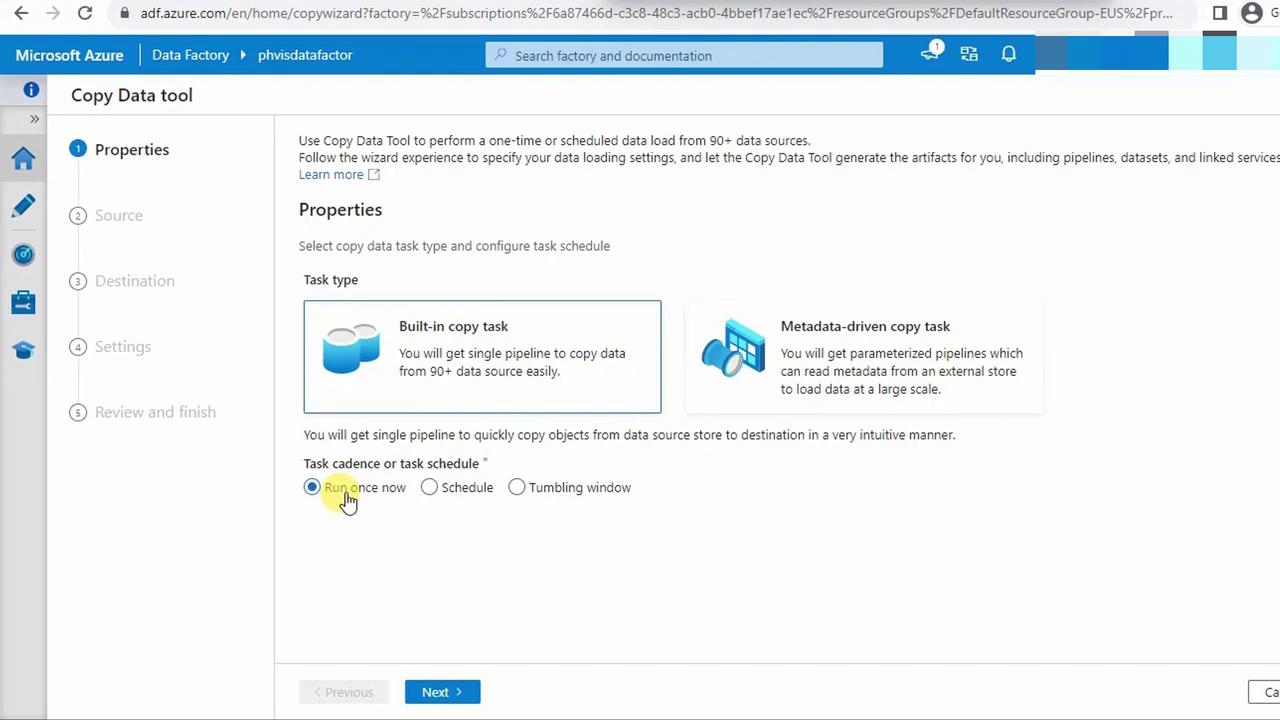Open the Learn more link
The width and height of the screenshot is (1280, 720).
(x=331, y=175)
